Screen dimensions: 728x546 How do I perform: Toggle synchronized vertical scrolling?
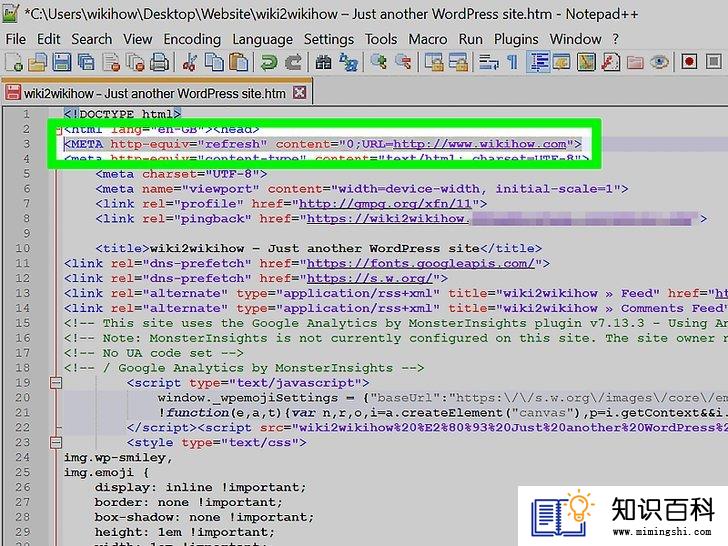click(434, 62)
